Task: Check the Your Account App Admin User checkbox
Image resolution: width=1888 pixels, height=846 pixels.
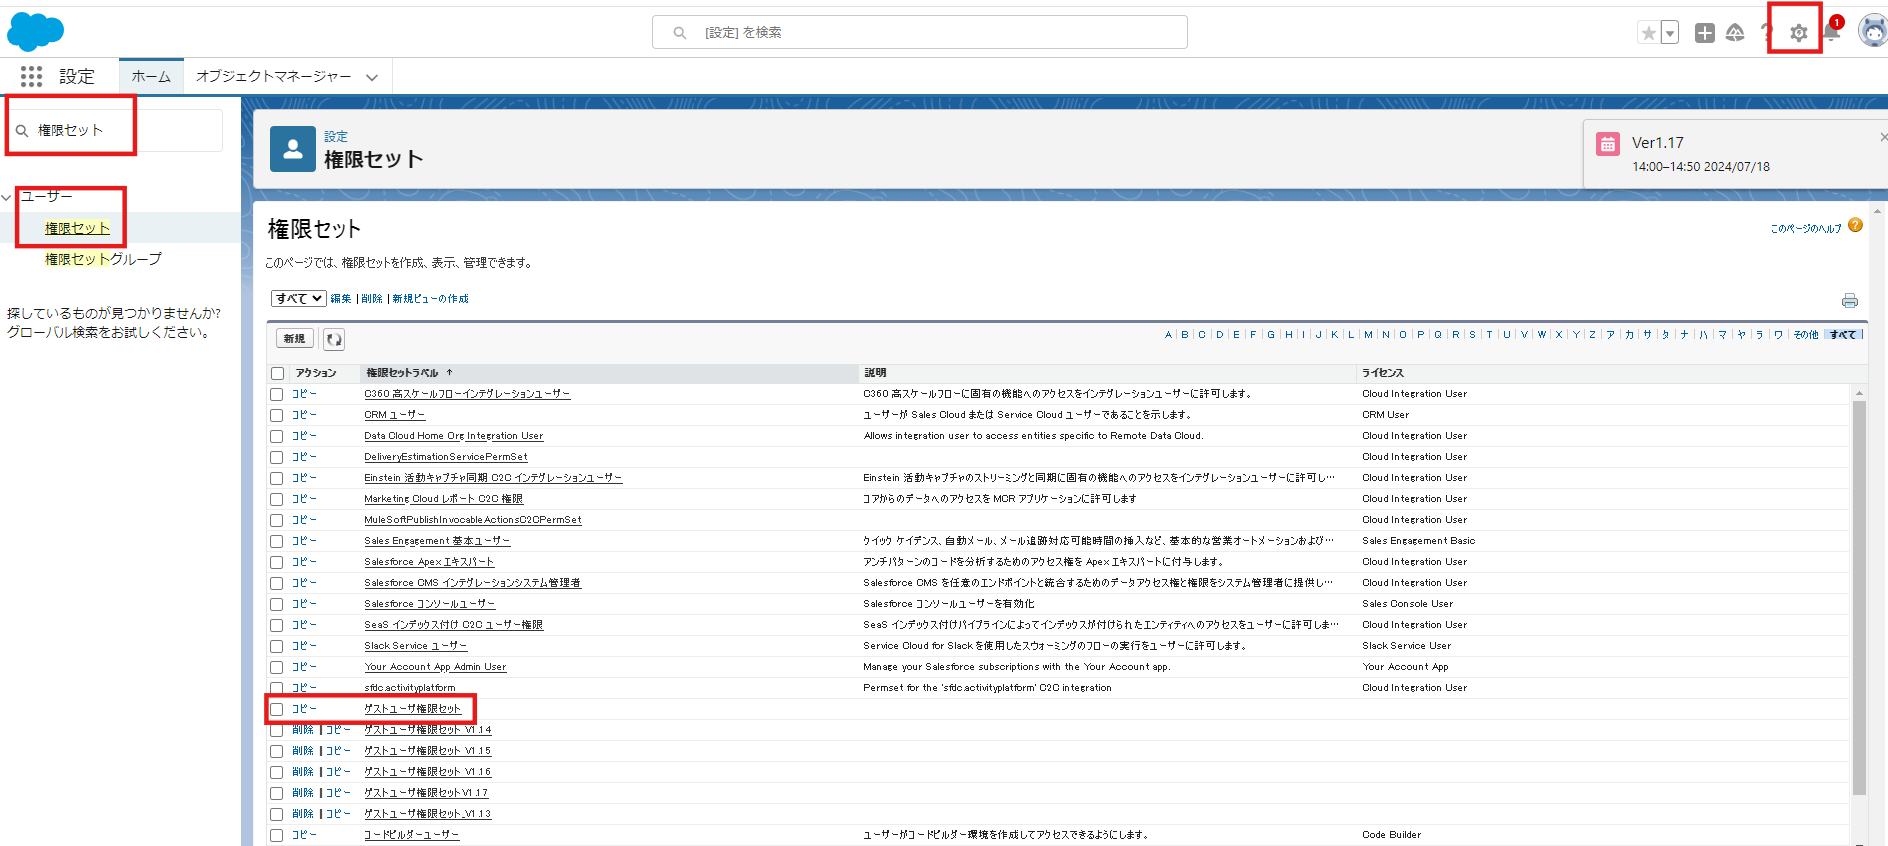Action: 277,667
